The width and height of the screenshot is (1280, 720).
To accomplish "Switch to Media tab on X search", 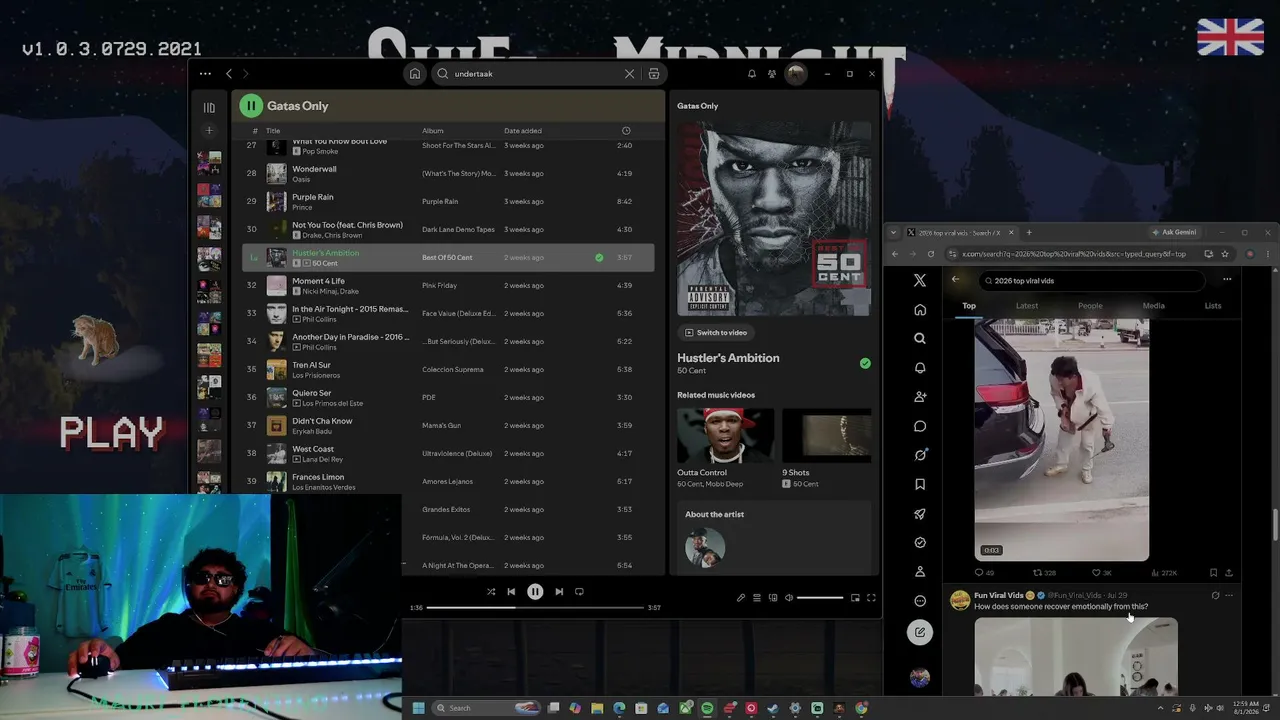I will coord(1154,306).
